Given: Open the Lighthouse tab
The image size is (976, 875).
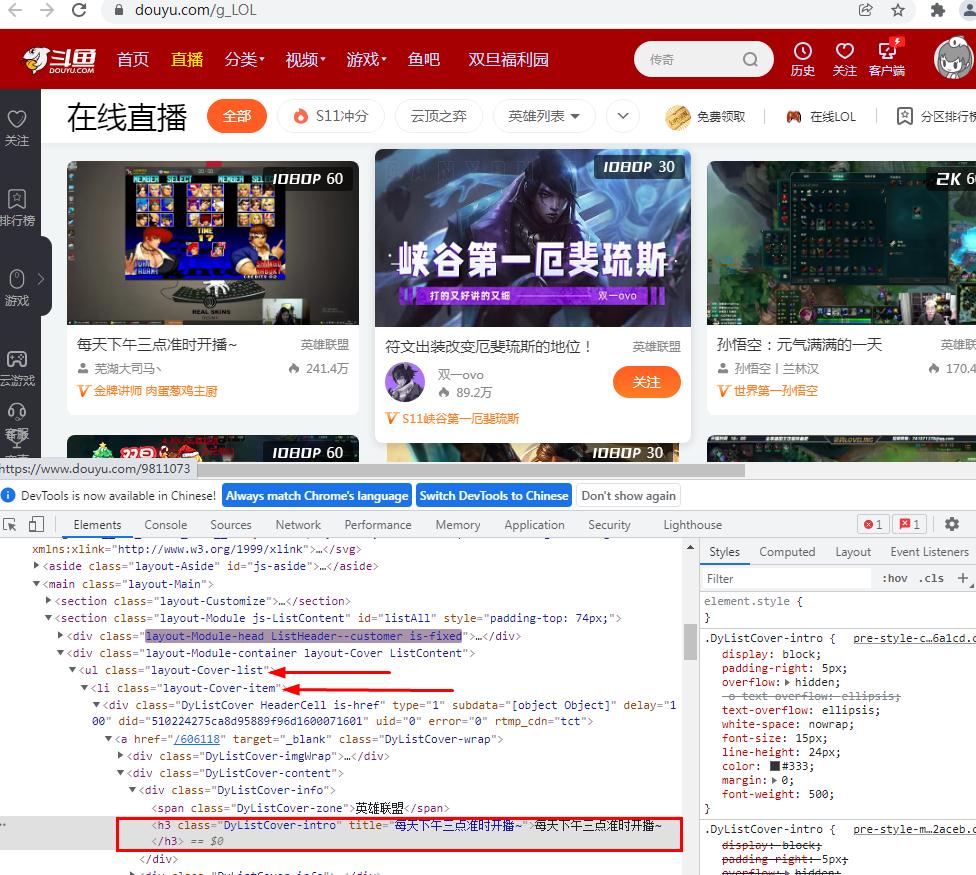Looking at the screenshot, I should (x=692, y=525).
